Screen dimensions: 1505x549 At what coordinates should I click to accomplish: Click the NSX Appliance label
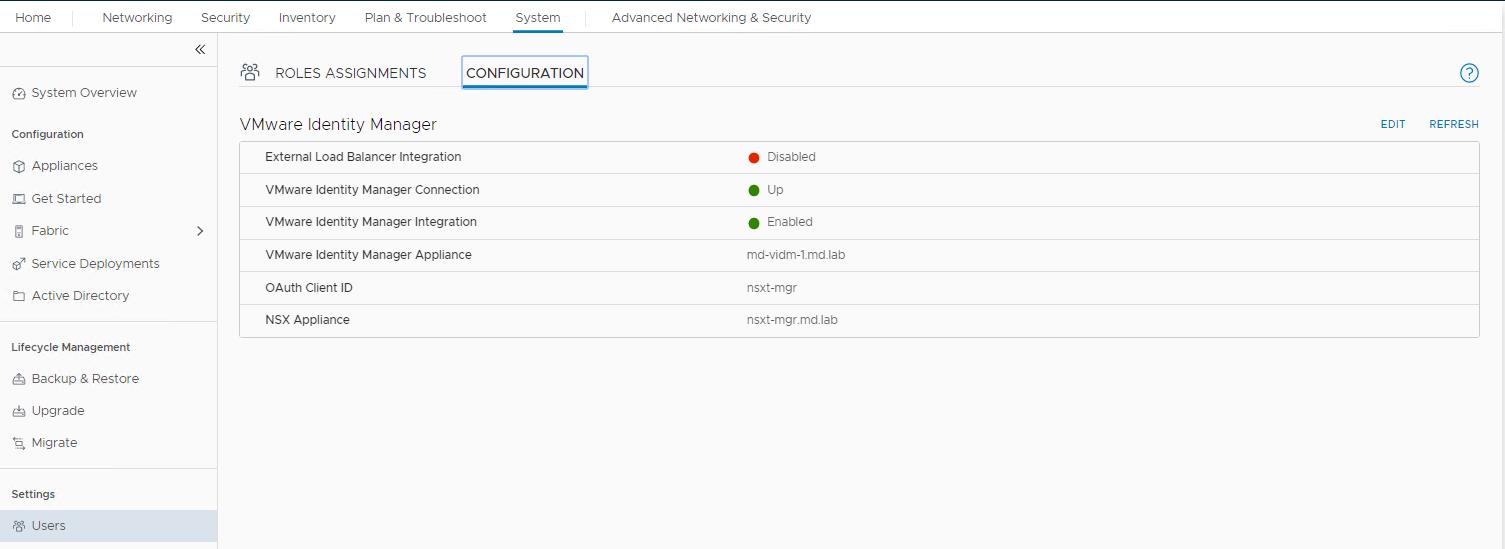(307, 320)
